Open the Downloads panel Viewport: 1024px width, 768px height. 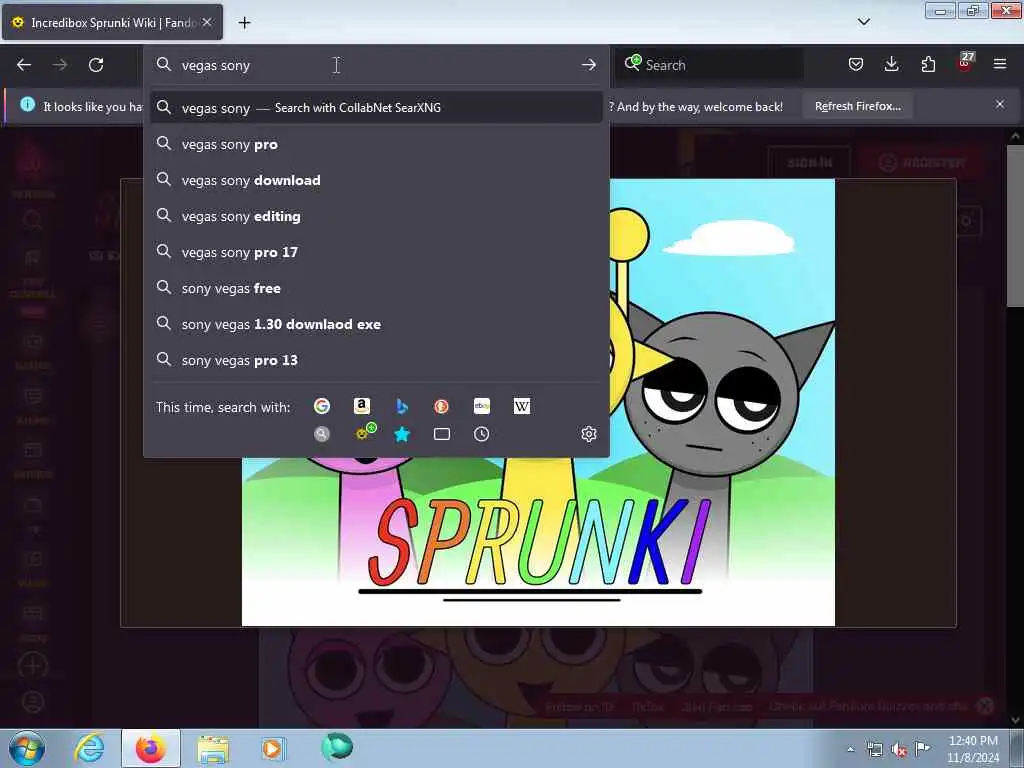[x=891, y=64]
